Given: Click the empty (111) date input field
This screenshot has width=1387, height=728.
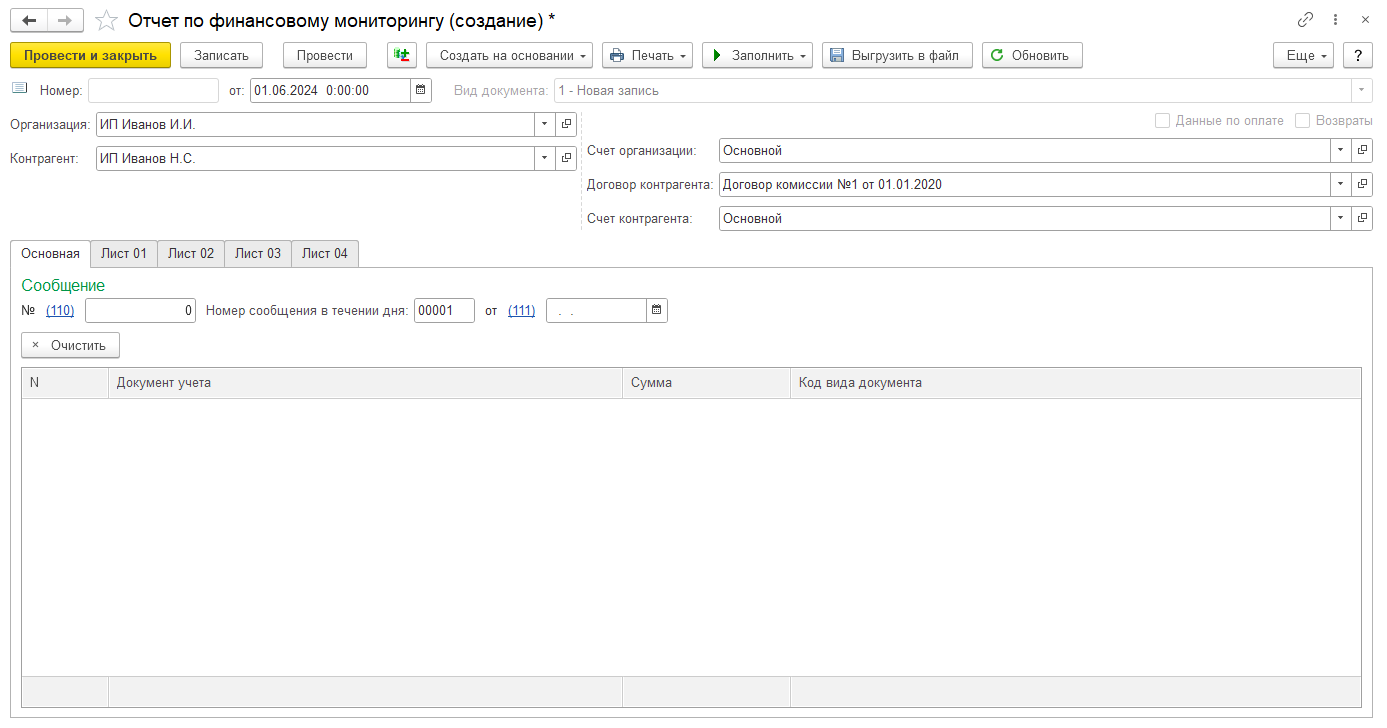Looking at the screenshot, I should pyautogui.click(x=596, y=311).
